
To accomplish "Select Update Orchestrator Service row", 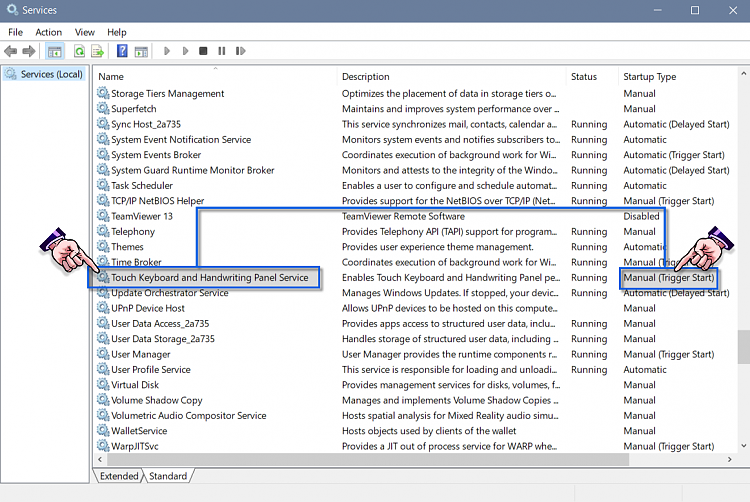I will (x=170, y=293).
